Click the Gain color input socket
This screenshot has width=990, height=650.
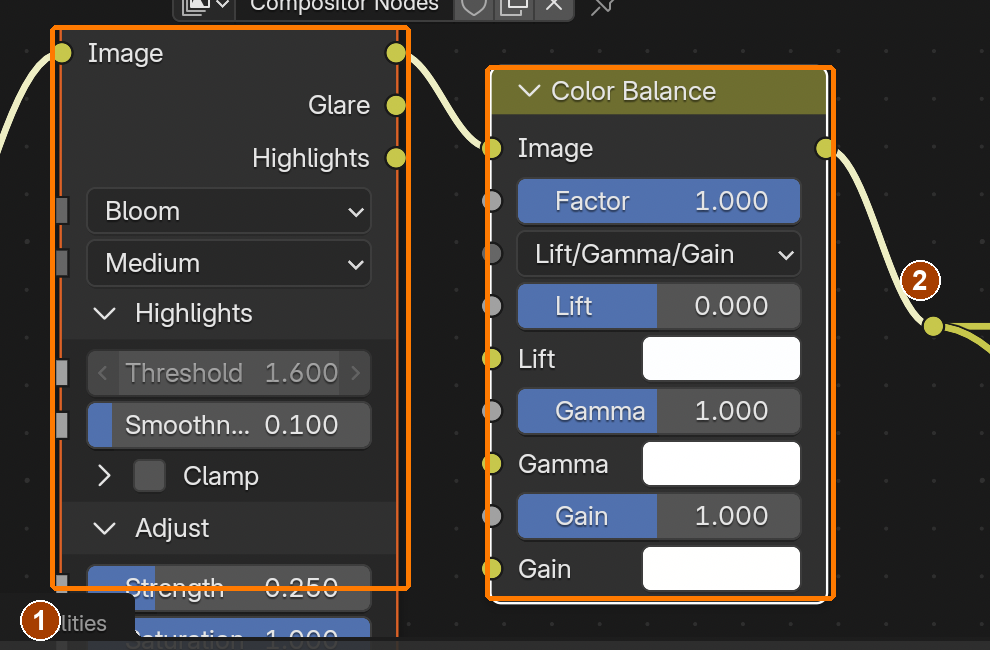pyautogui.click(x=492, y=569)
